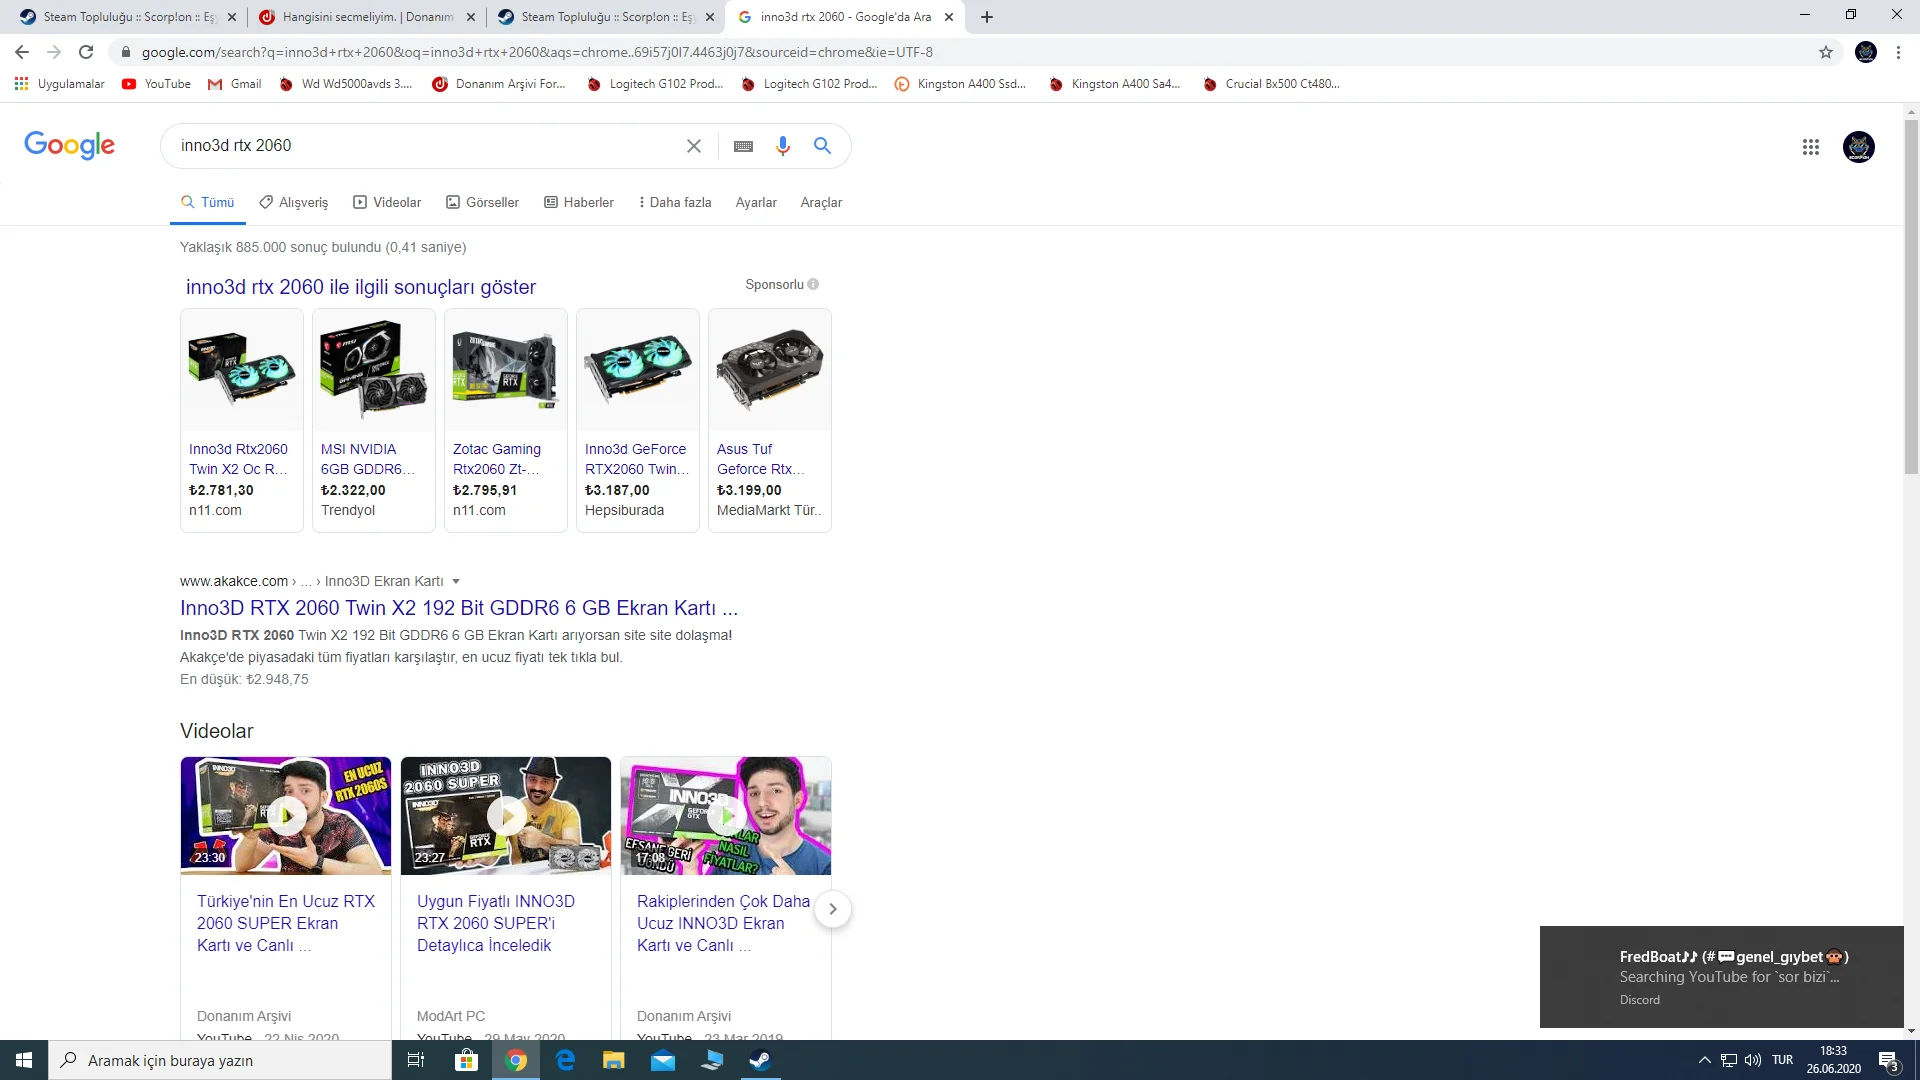Open the inno3d rtx 2060 ile ilgili link
The height and width of the screenshot is (1080, 1920).
tap(361, 287)
